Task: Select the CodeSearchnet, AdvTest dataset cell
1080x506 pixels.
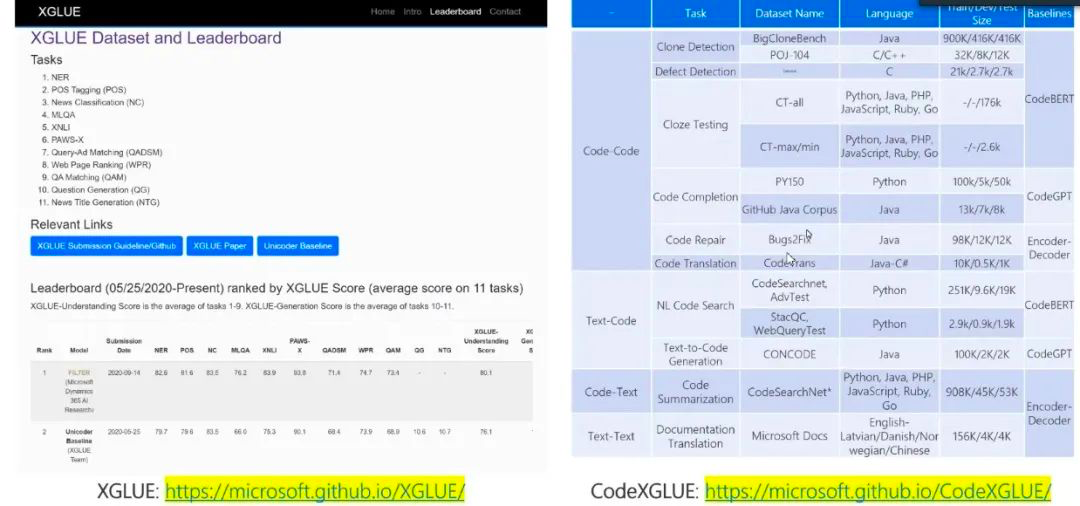Action: click(789, 290)
